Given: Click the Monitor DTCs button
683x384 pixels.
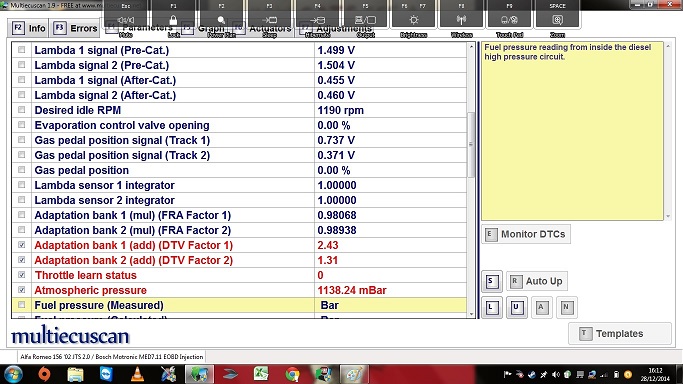Looking at the screenshot, I should [526, 234].
